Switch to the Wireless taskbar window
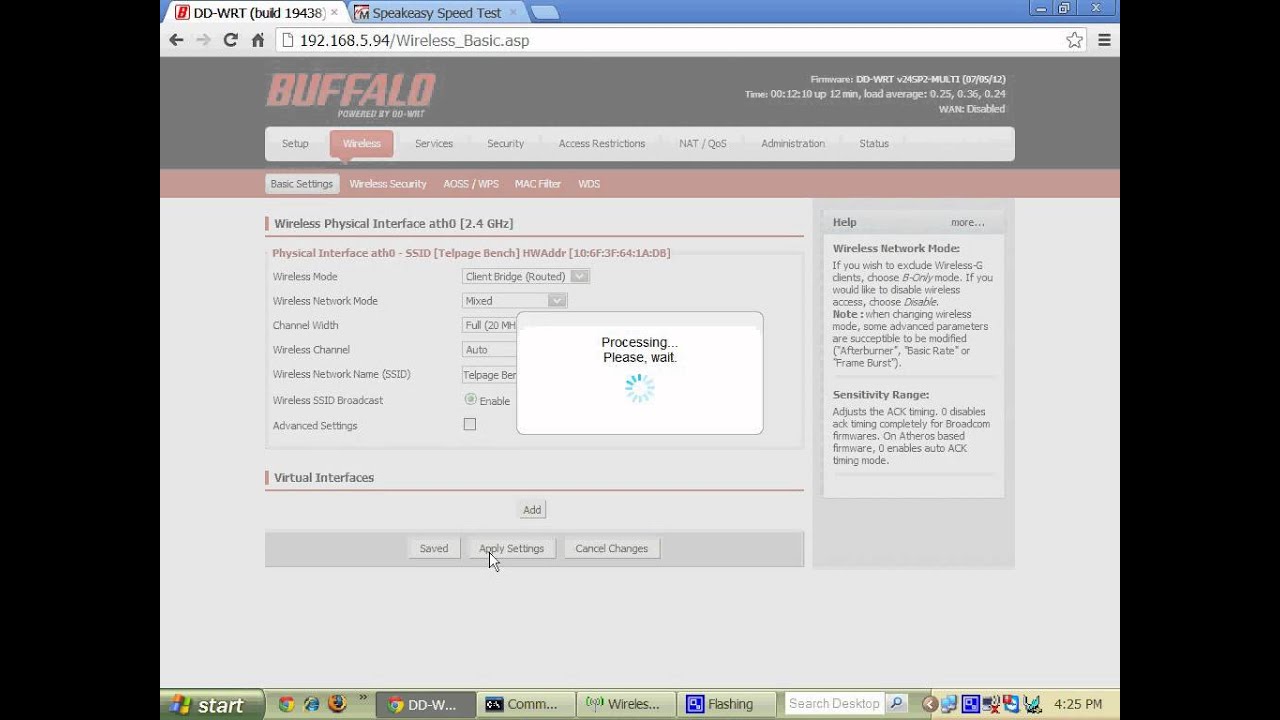1280x720 pixels. tap(627, 704)
